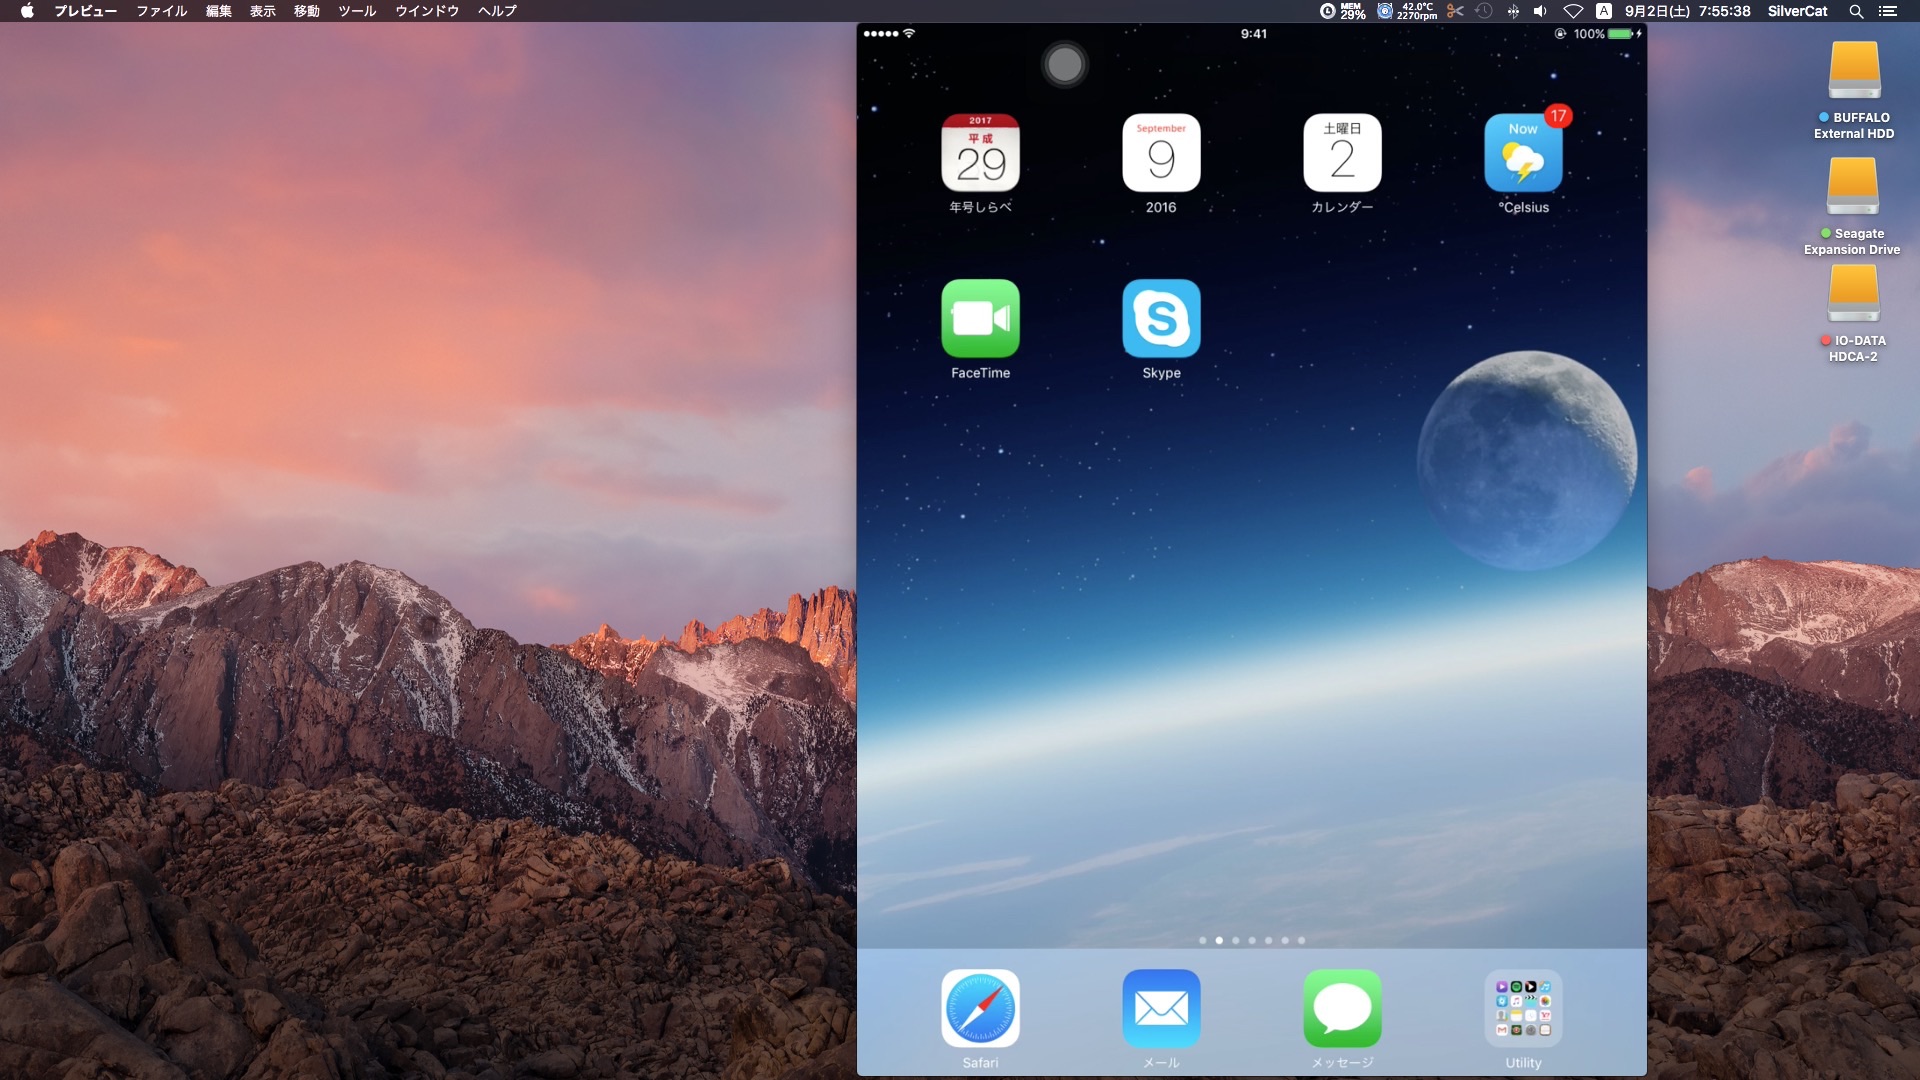Open the 年号しらべ app icon
Screen dimensions: 1920x1080
point(980,152)
